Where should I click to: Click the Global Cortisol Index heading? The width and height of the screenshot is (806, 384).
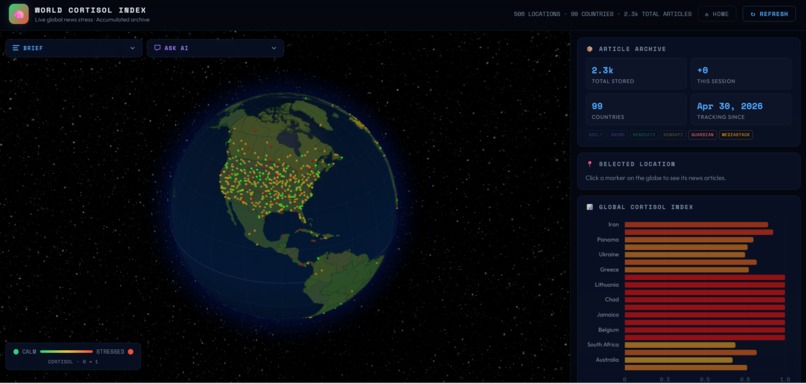pos(646,207)
